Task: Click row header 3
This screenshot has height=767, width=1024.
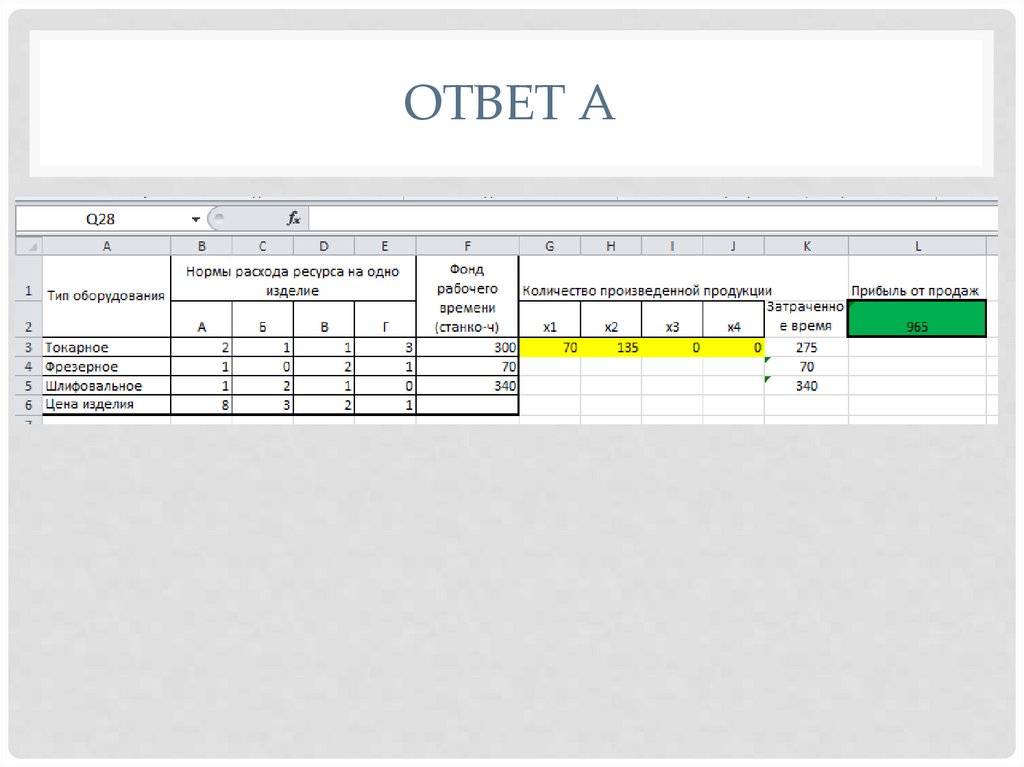Action: click(x=29, y=348)
